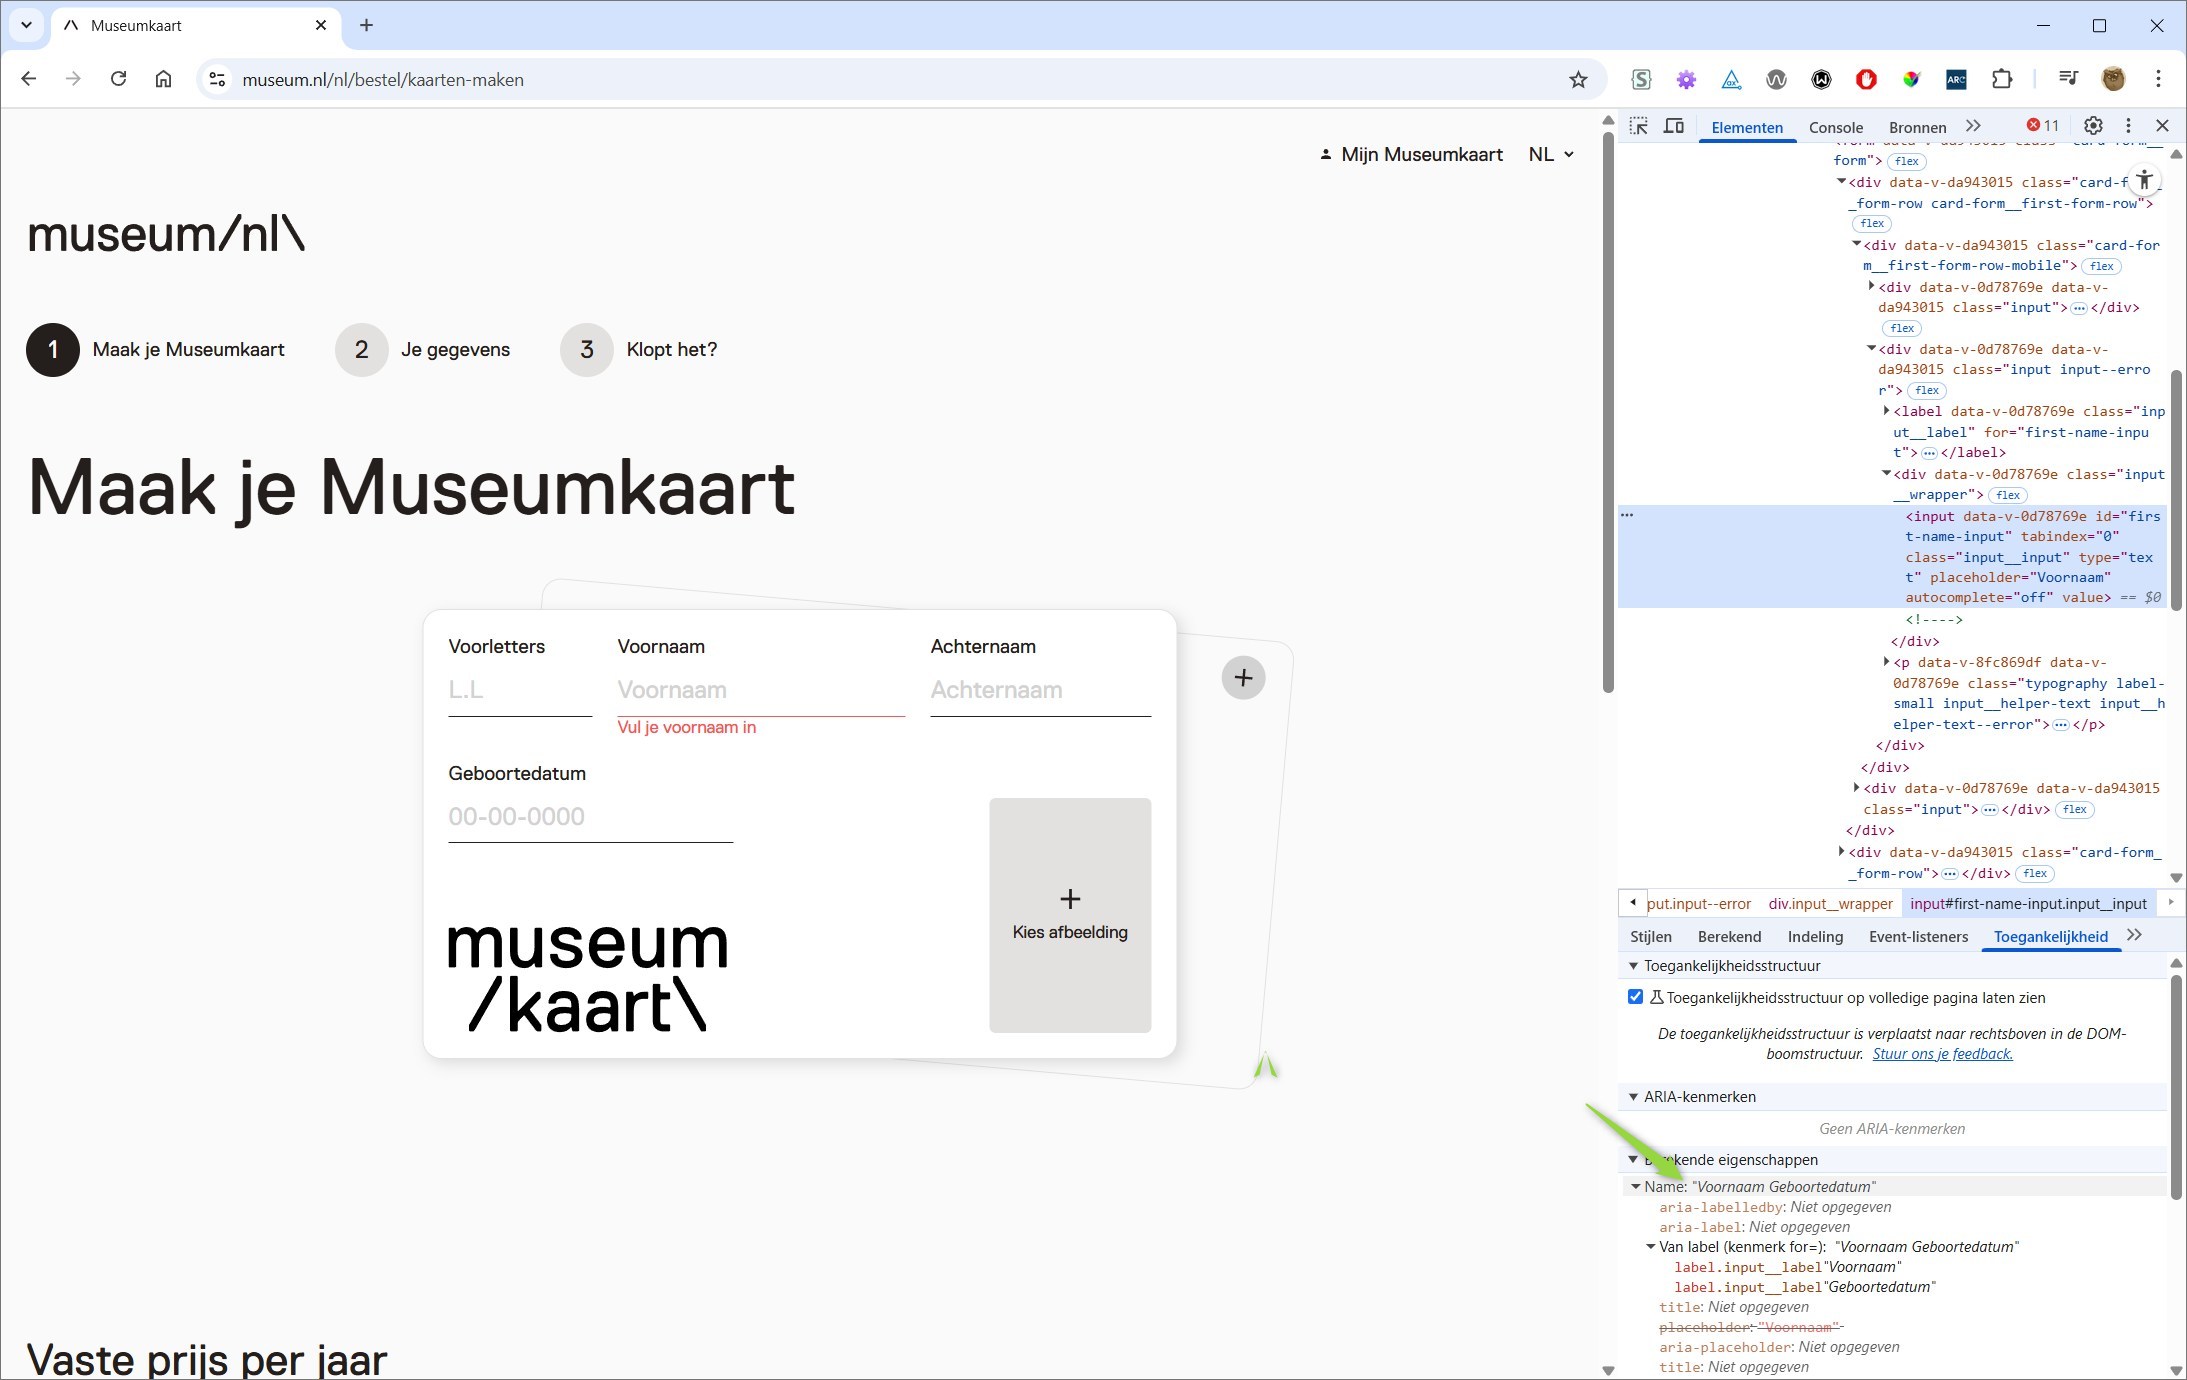
Task: Click the Voorletters input field
Action: (x=520, y=690)
